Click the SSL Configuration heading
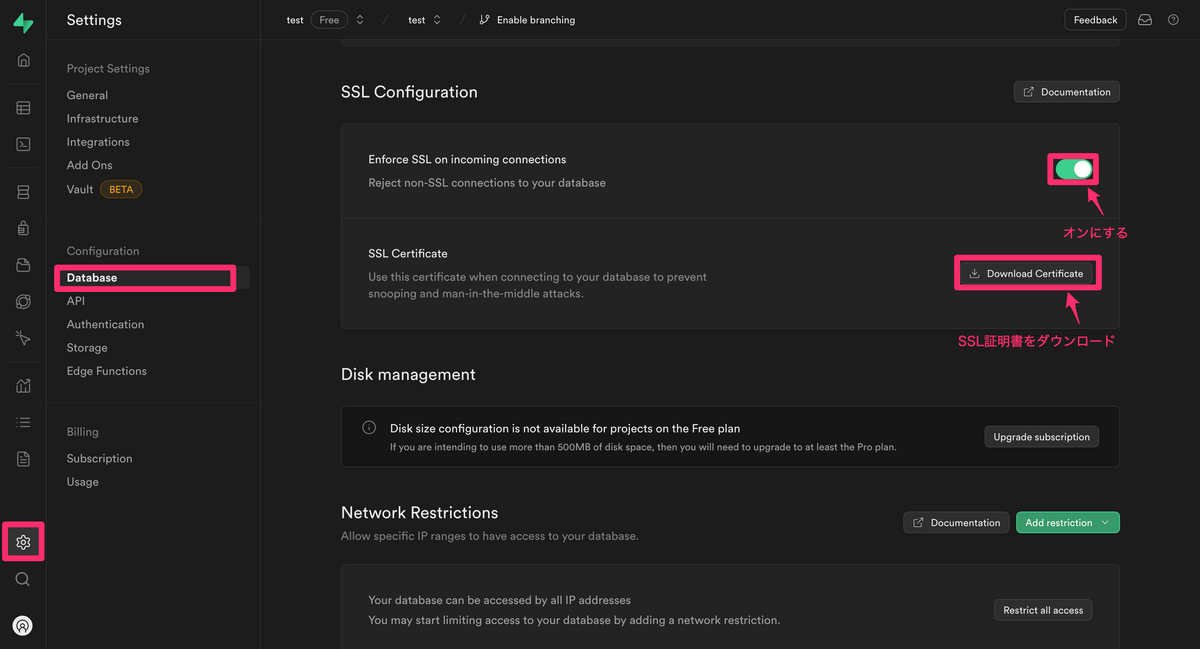Image resolution: width=1200 pixels, height=649 pixels. coord(409,92)
